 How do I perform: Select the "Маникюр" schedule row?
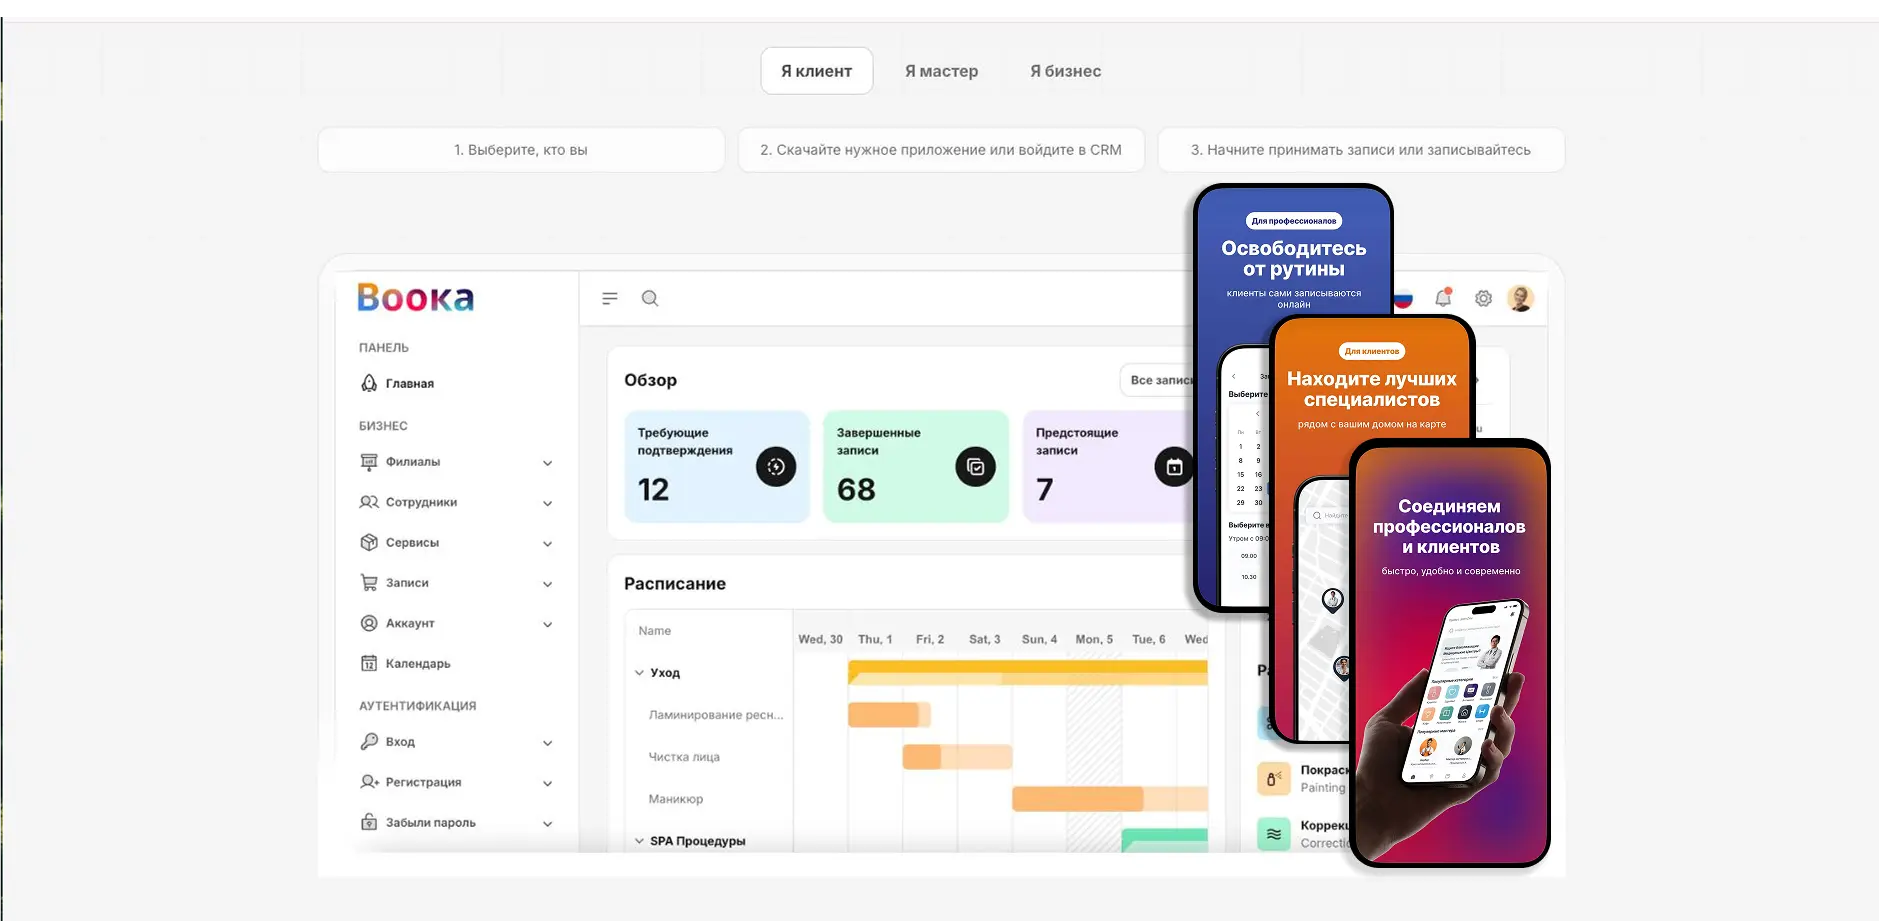point(676,799)
